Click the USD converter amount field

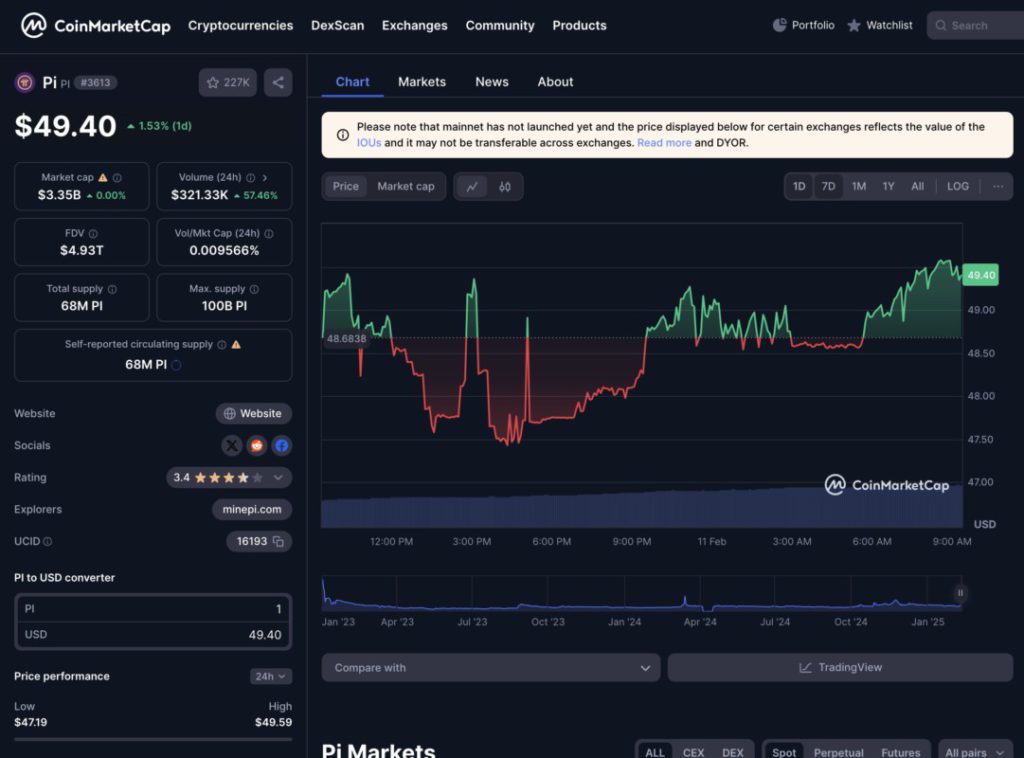click(x=153, y=635)
